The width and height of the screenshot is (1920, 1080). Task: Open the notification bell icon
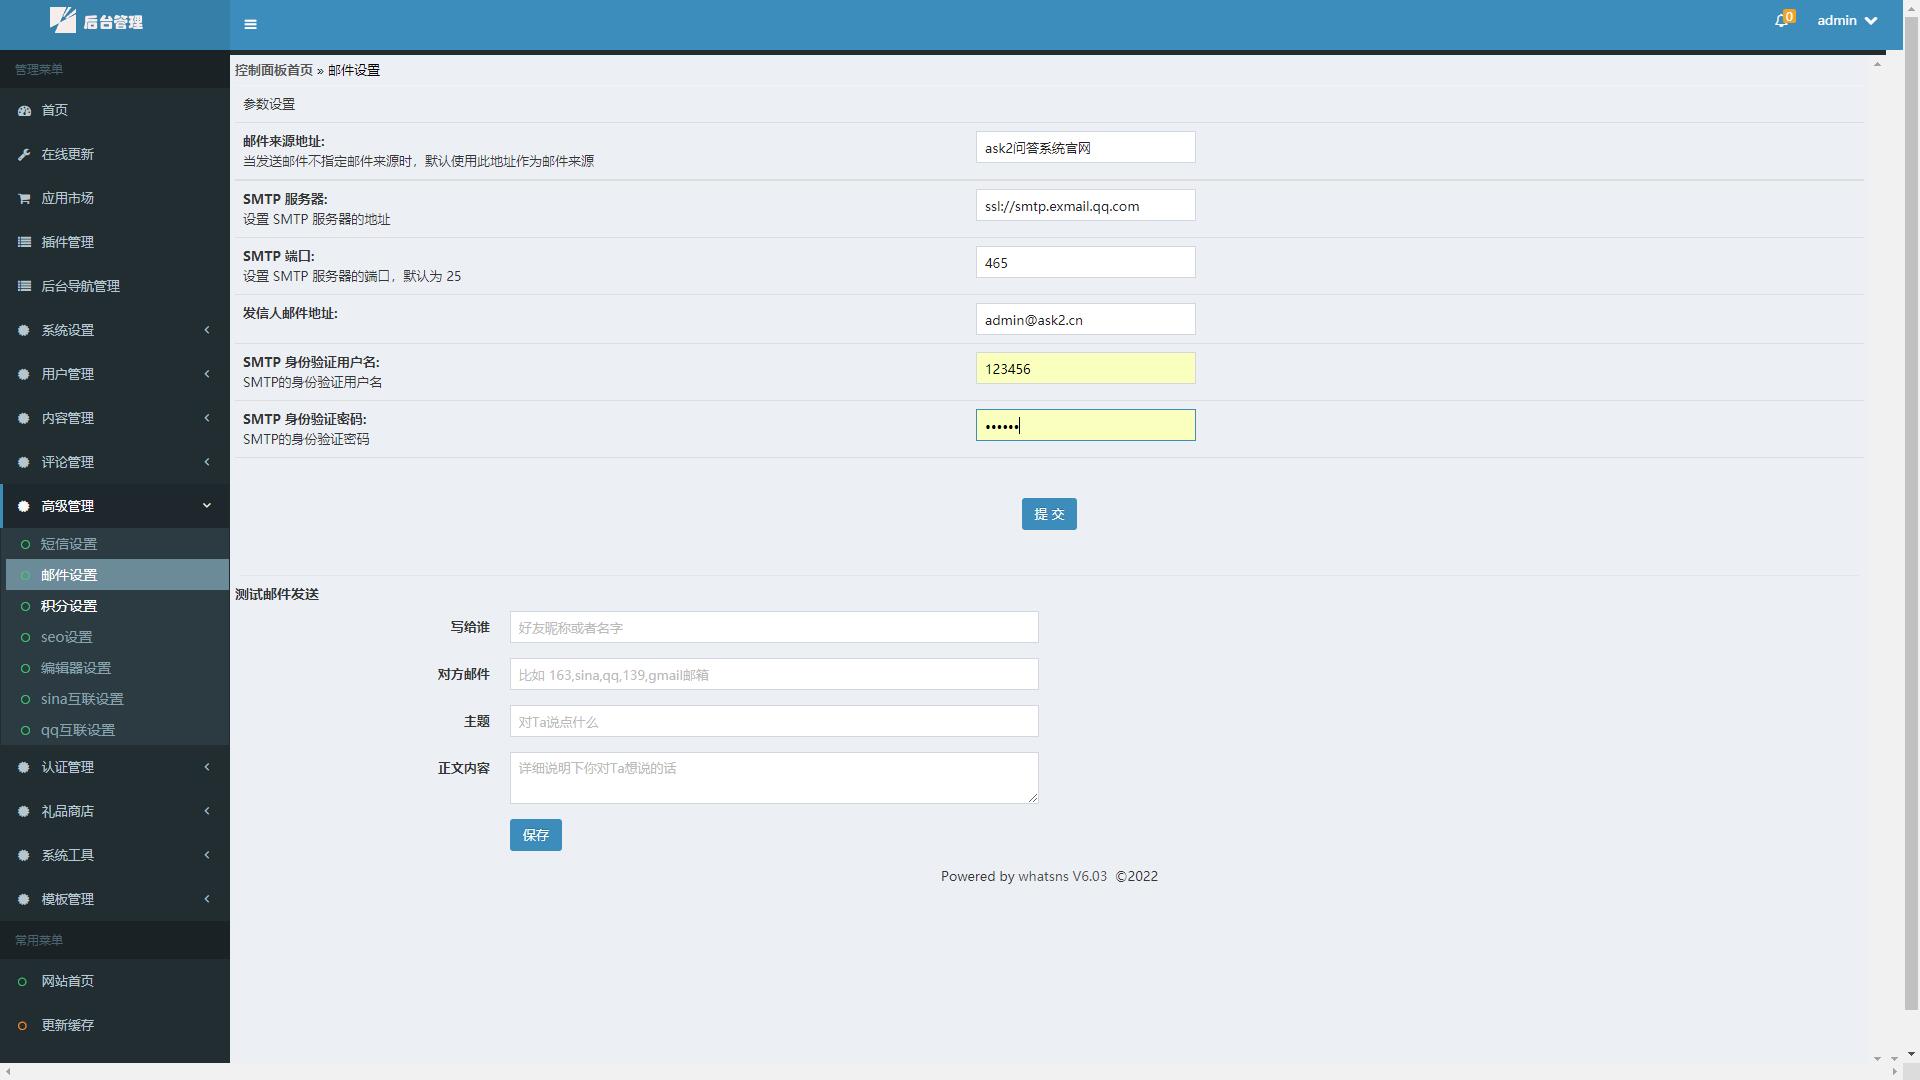(1781, 21)
